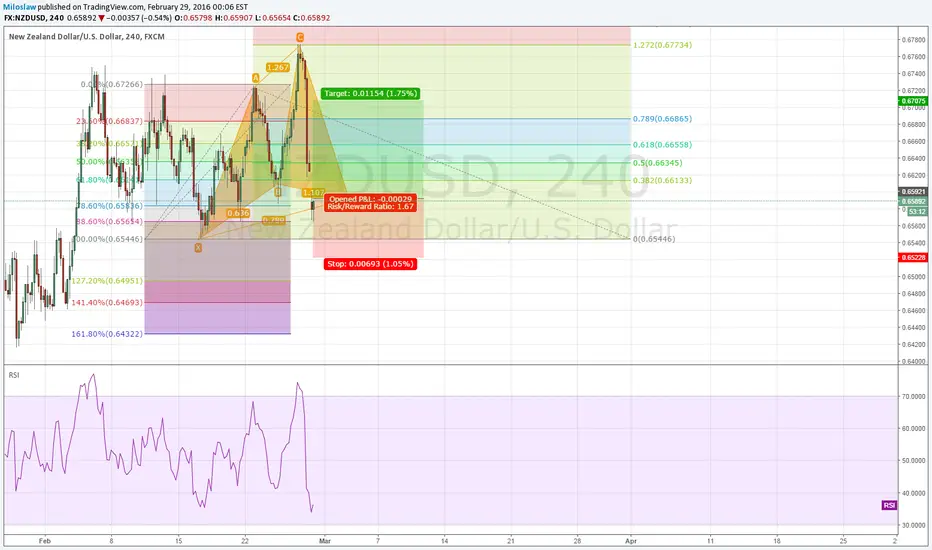
Task: Click the 22 date label on the time axis
Action: pyautogui.click(x=245, y=541)
